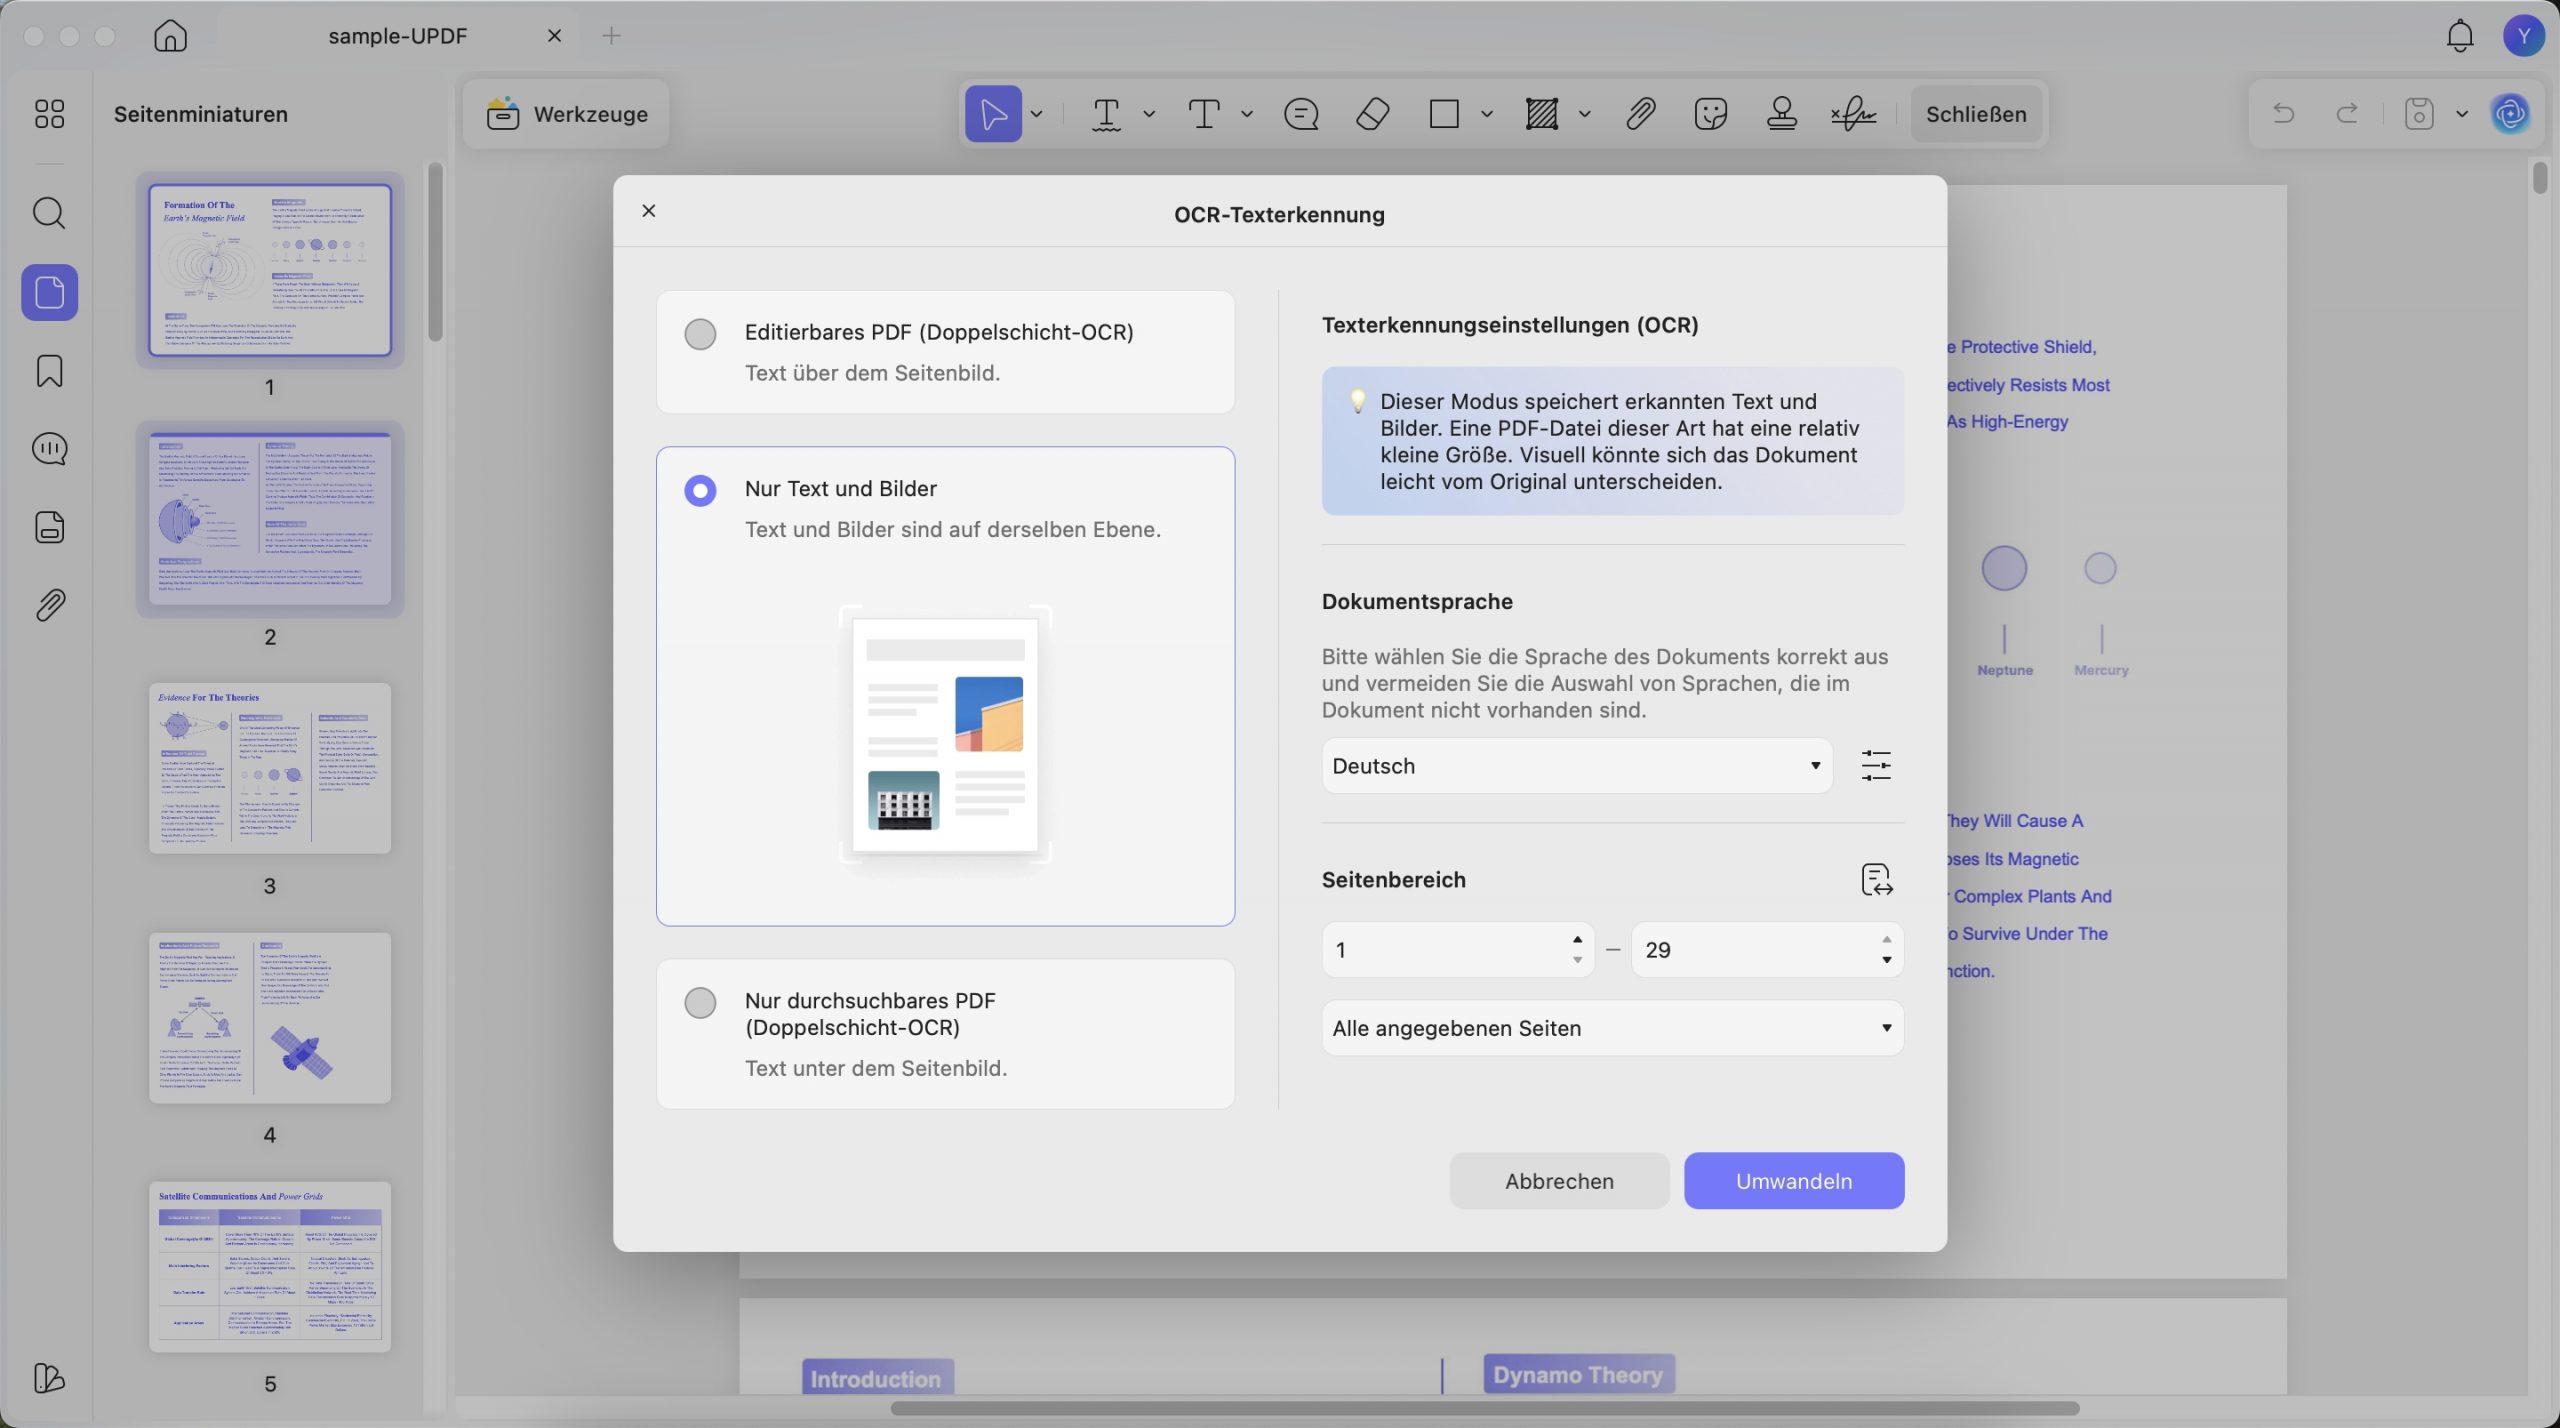The width and height of the screenshot is (2560, 1428).
Task: Open the Deutsch language dropdown
Action: pyautogui.click(x=1577, y=766)
